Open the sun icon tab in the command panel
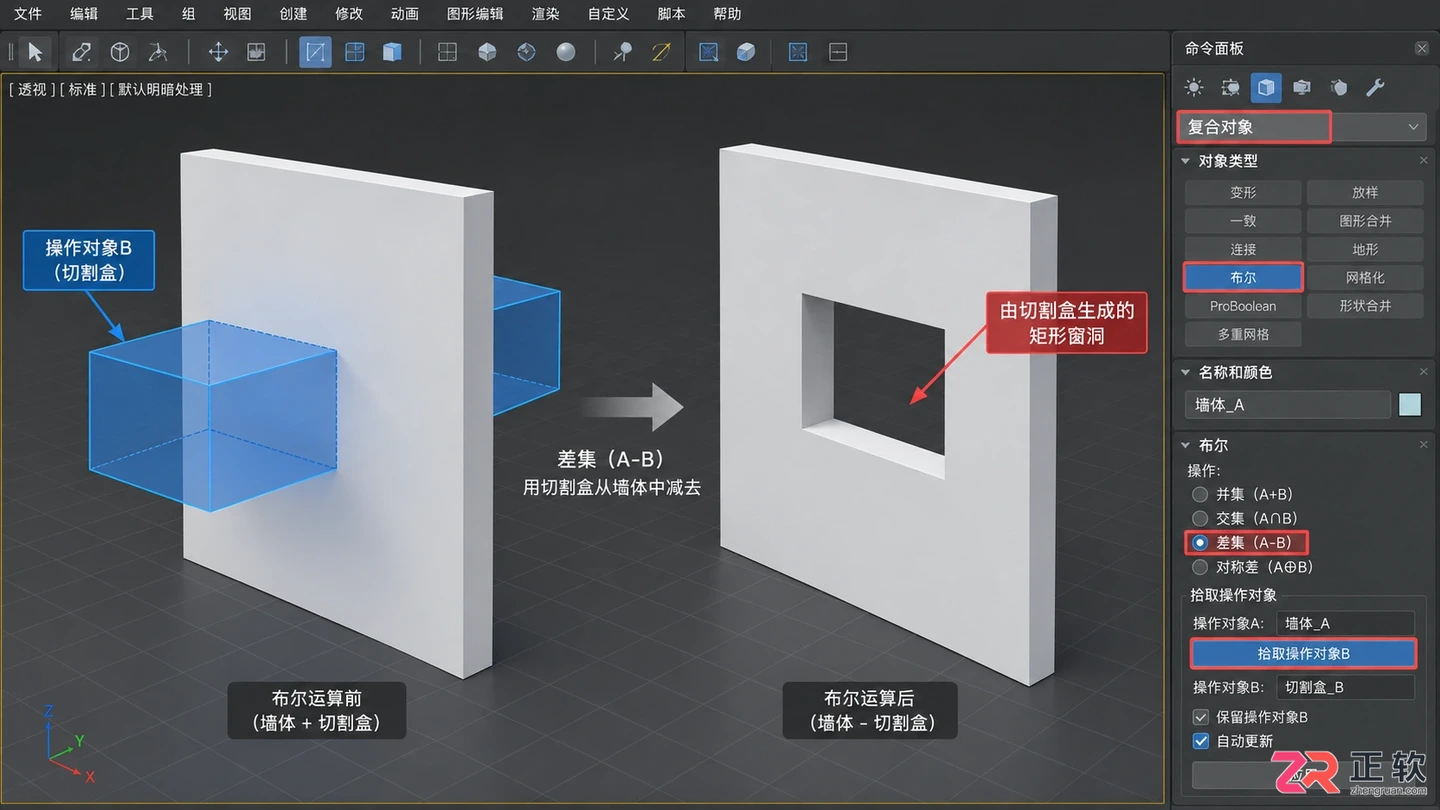The width and height of the screenshot is (1440, 810). point(1194,88)
